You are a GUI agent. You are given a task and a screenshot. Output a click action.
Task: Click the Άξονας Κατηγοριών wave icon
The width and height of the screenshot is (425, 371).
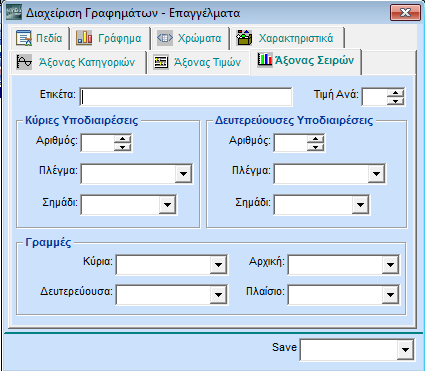click(24, 62)
